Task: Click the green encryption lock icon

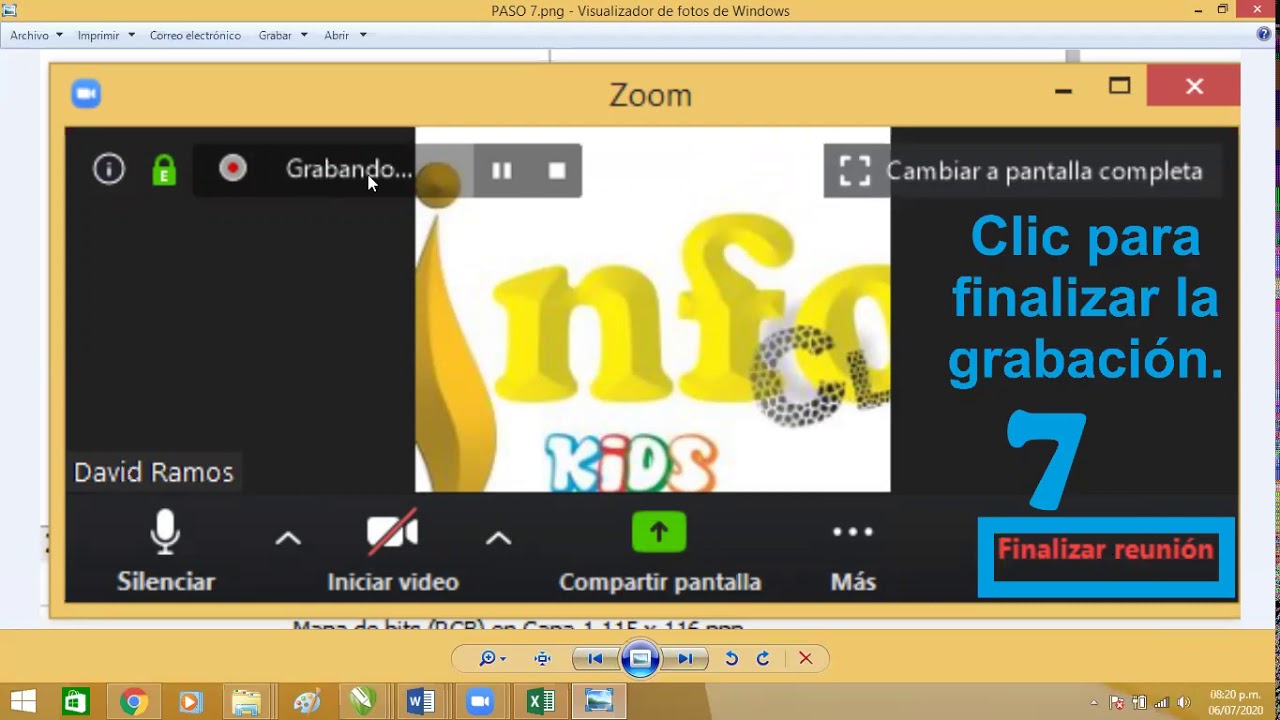Action: pos(164,170)
